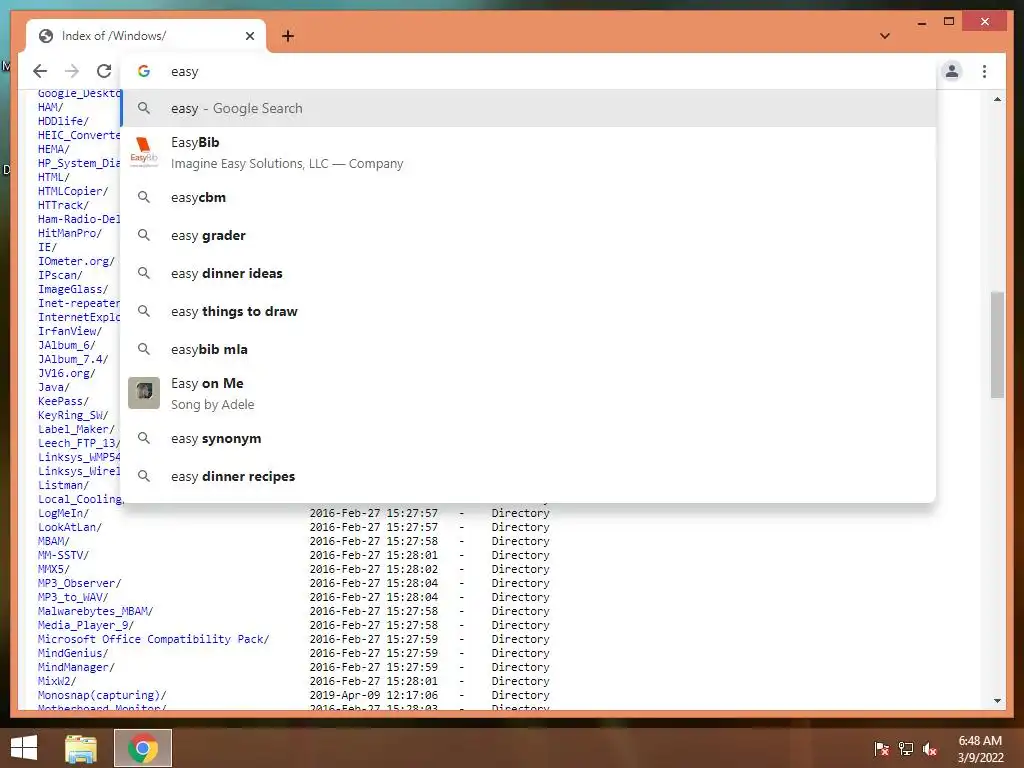This screenshot has width=1024, height=768.
Task: Choose 'easy dinner ideas' suggestion
Action: pos(529,273)
